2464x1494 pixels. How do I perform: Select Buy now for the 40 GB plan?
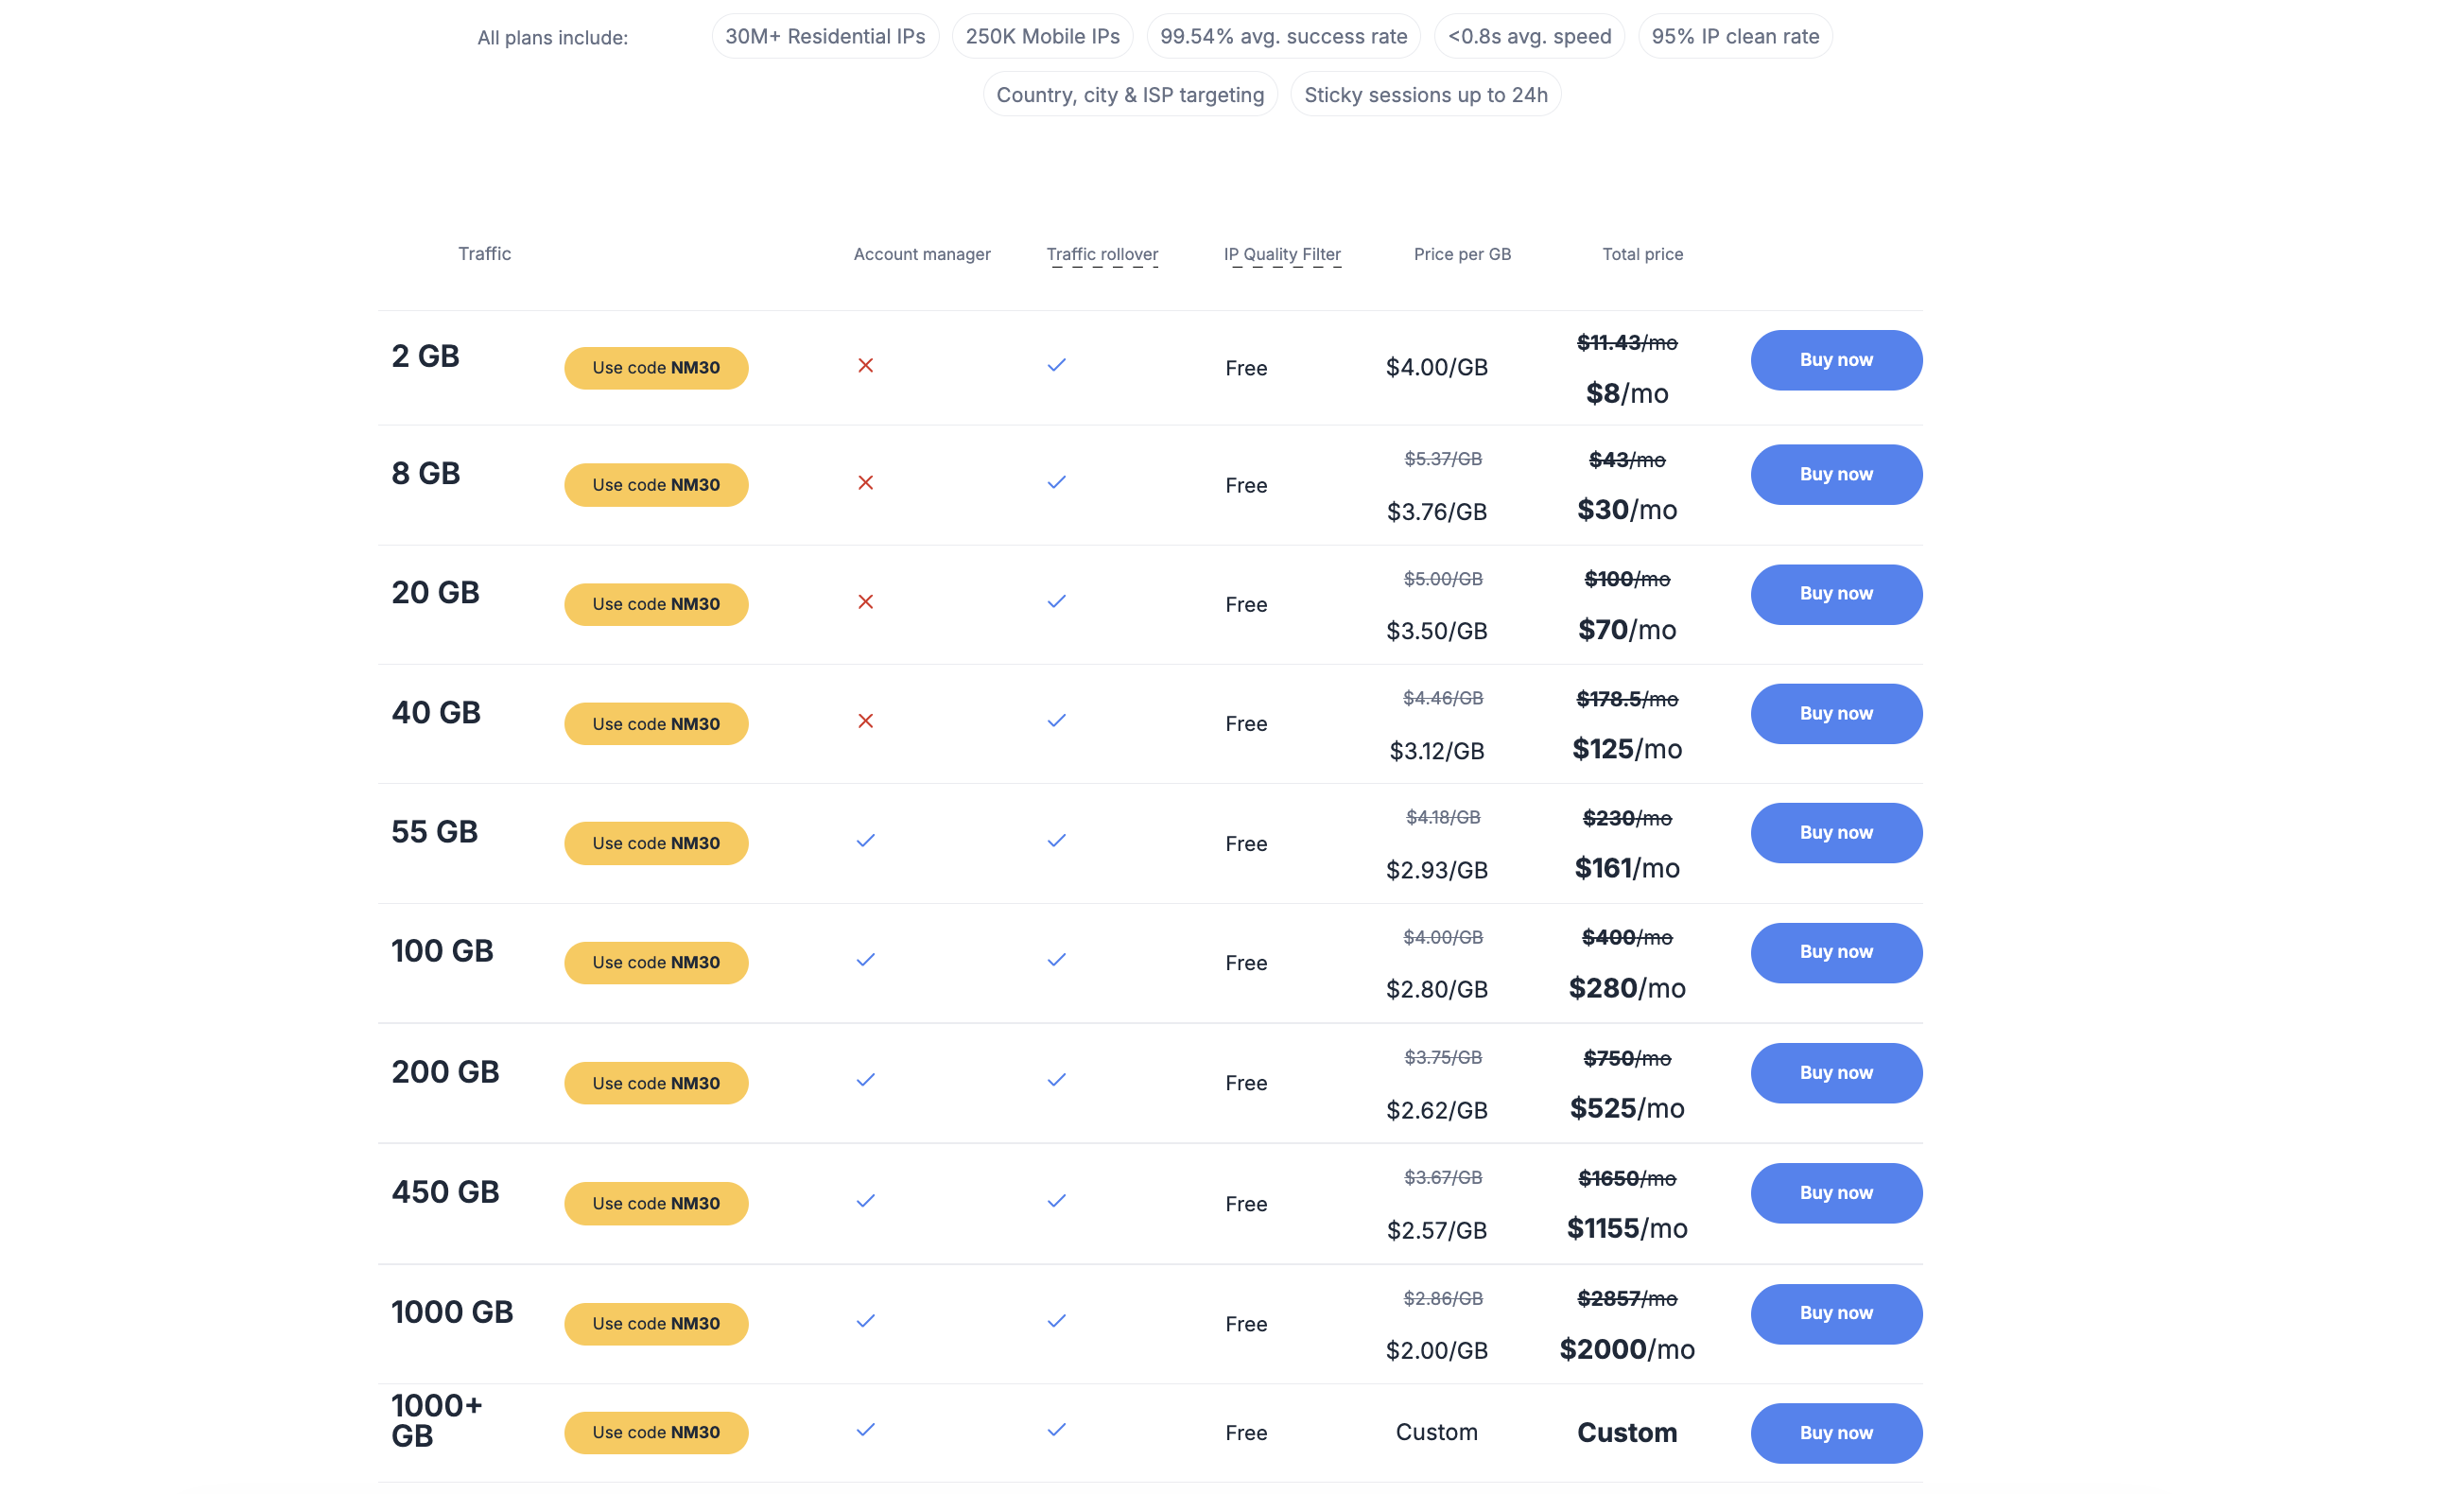1835,713
